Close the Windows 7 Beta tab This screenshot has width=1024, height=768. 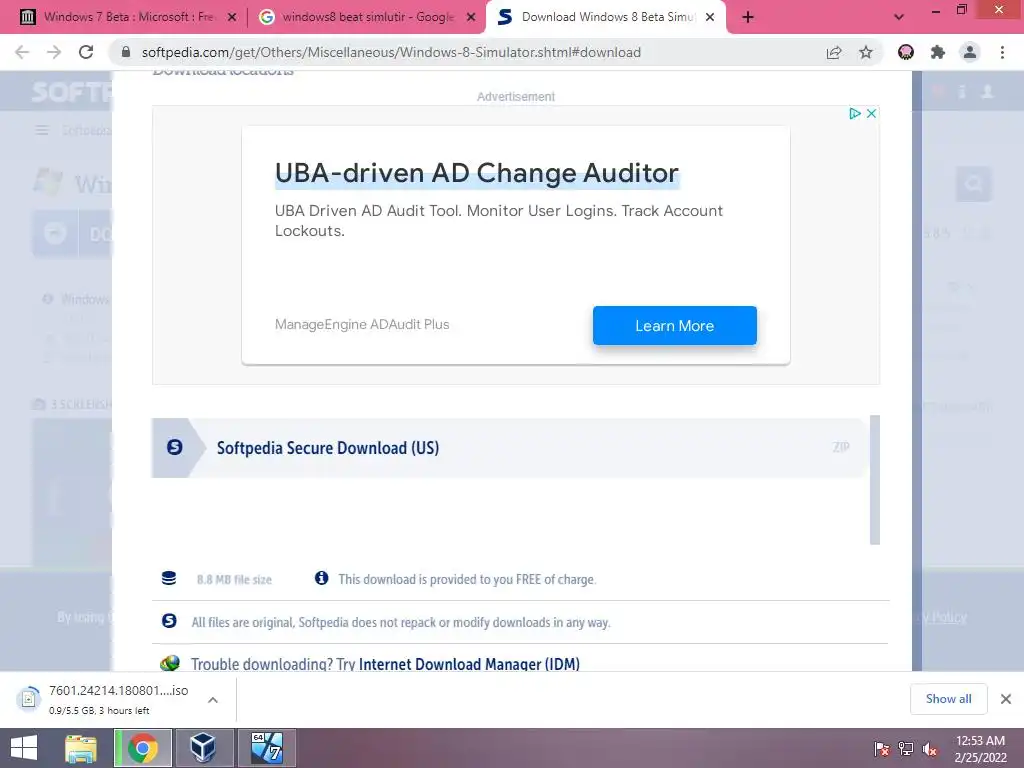[232, 17]
